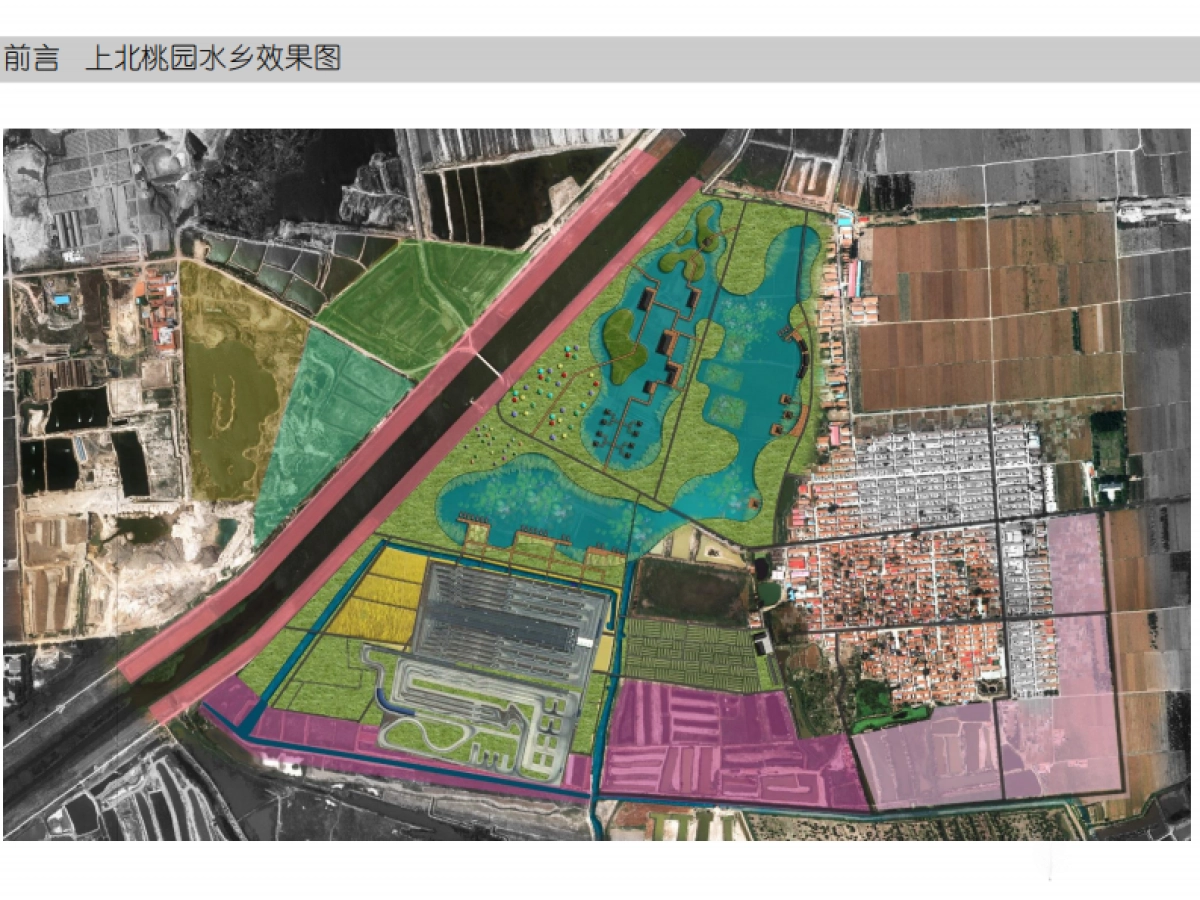Click the small blue-roofed building at far left
This screenshot has height=900, width=1200.
62,299
